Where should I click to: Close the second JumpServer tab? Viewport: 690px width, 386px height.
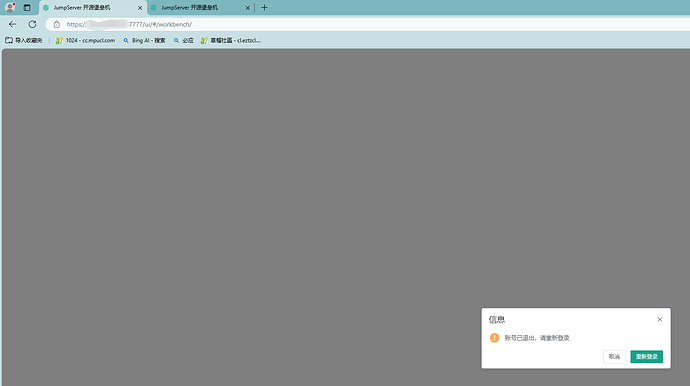[x=247, y=8]
